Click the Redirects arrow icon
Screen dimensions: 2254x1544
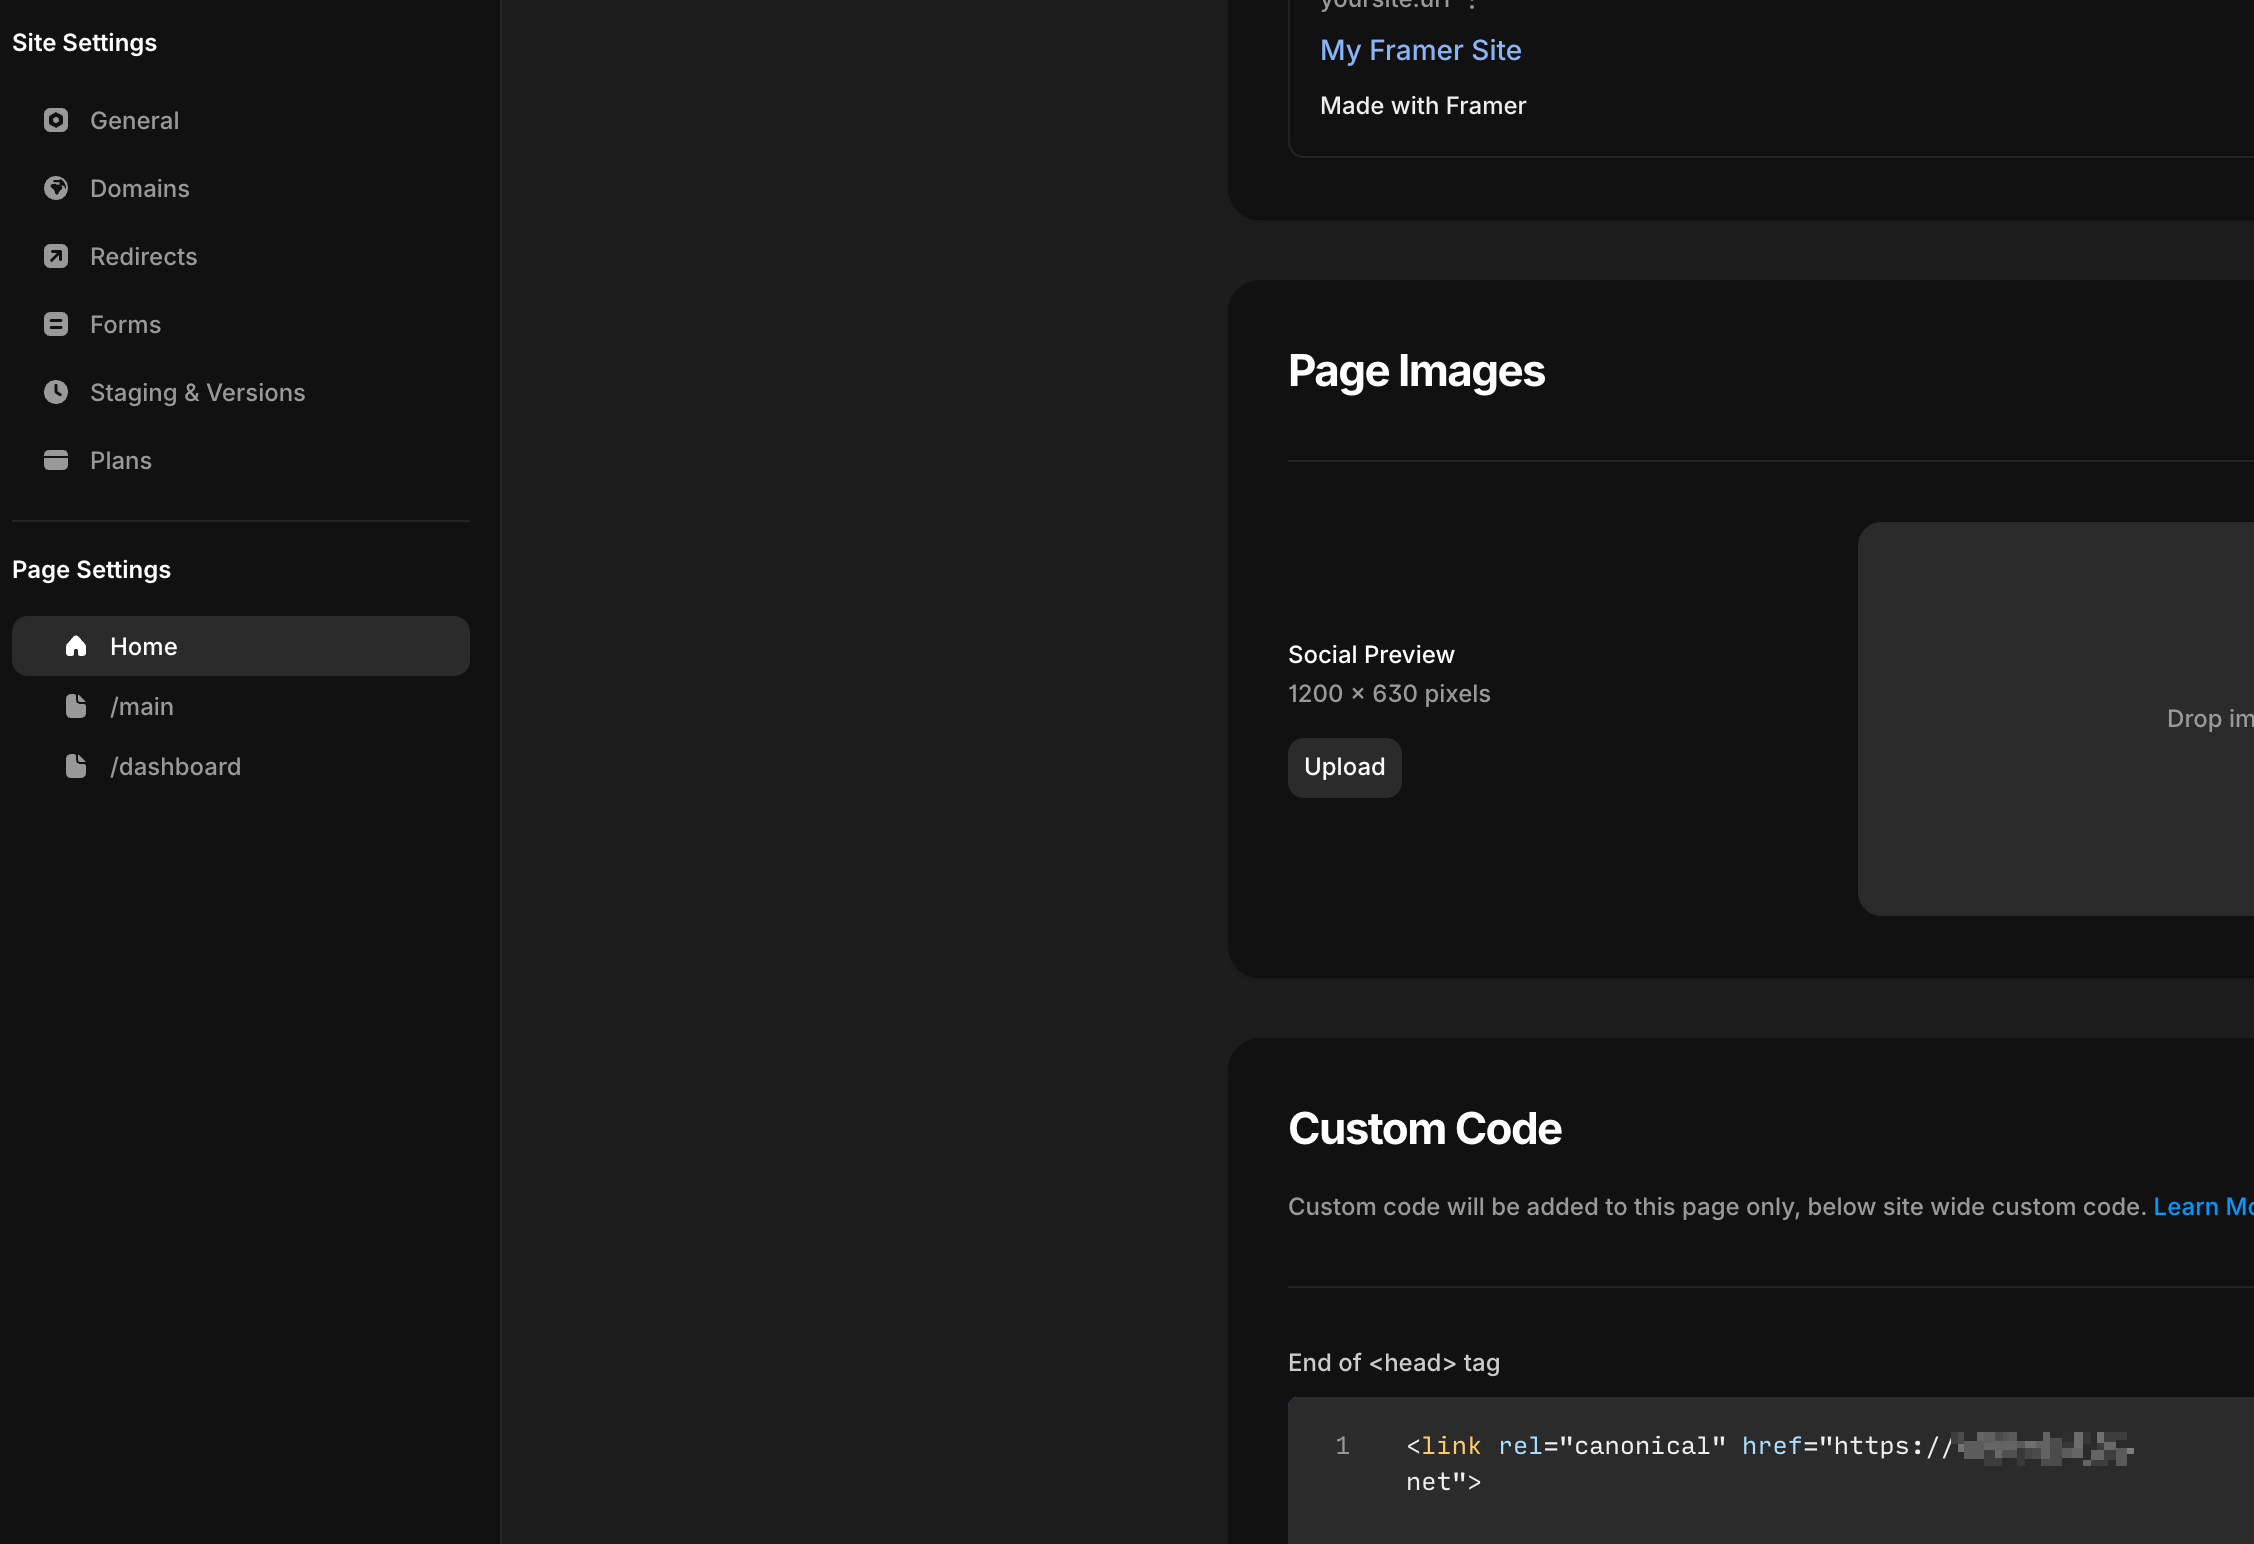(x=56, y=256)
